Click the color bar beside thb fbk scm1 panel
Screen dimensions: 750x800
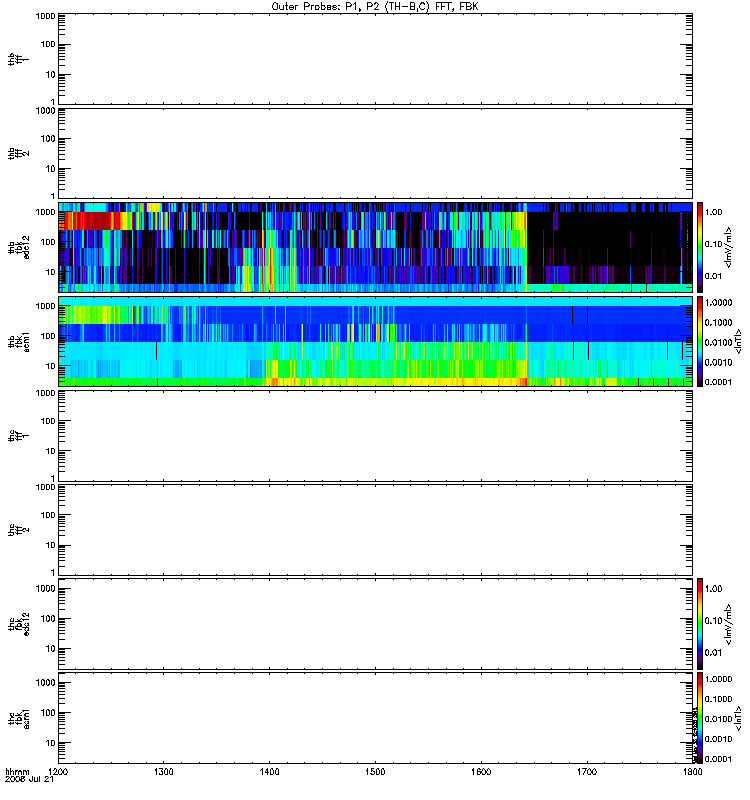coord(700,341)
